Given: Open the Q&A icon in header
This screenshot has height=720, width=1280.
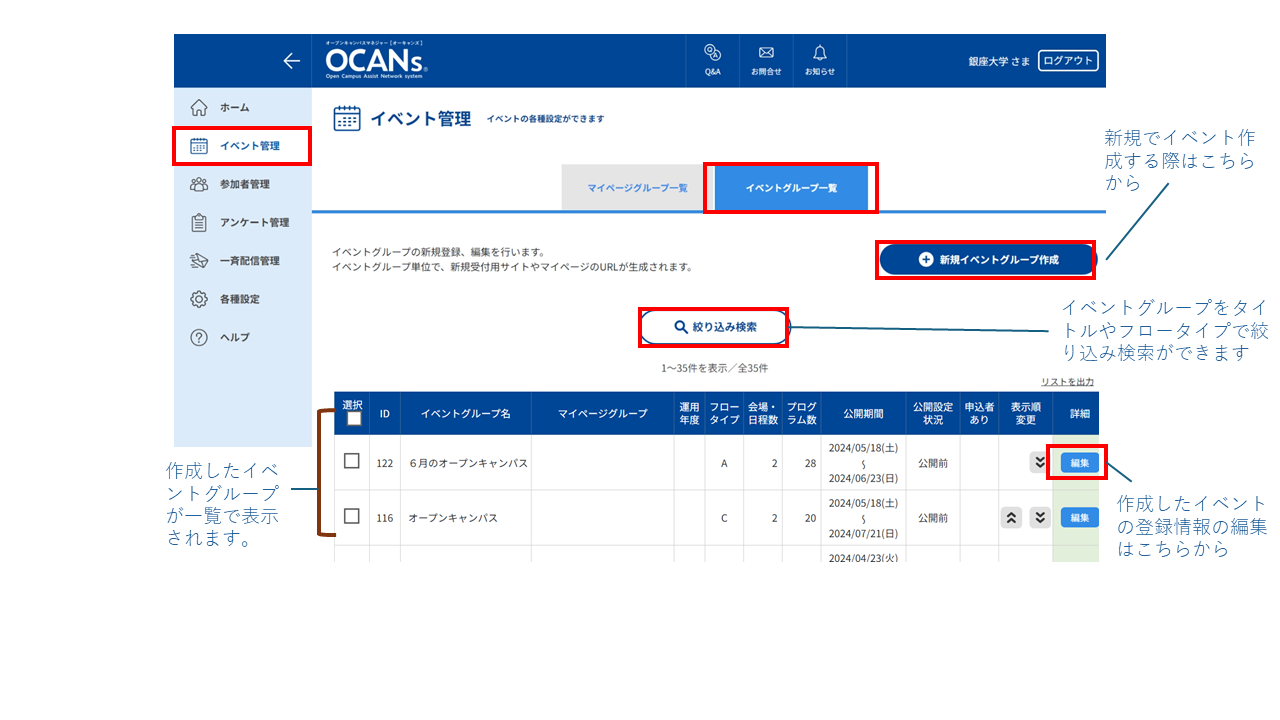Looking at the screenshot, I should point(712,60).
